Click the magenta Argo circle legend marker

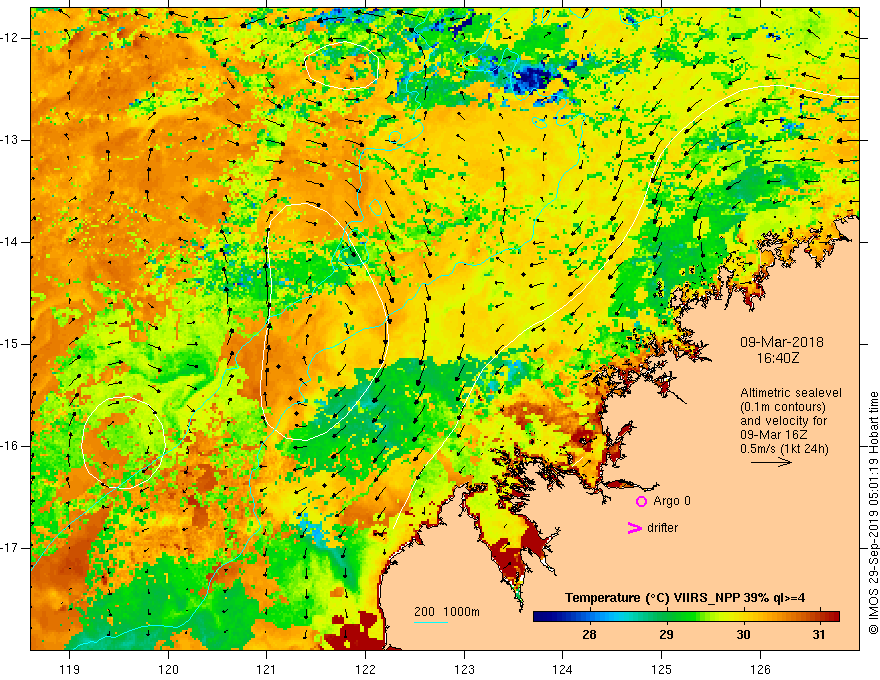pyautogui.click(x=641, y=501)
